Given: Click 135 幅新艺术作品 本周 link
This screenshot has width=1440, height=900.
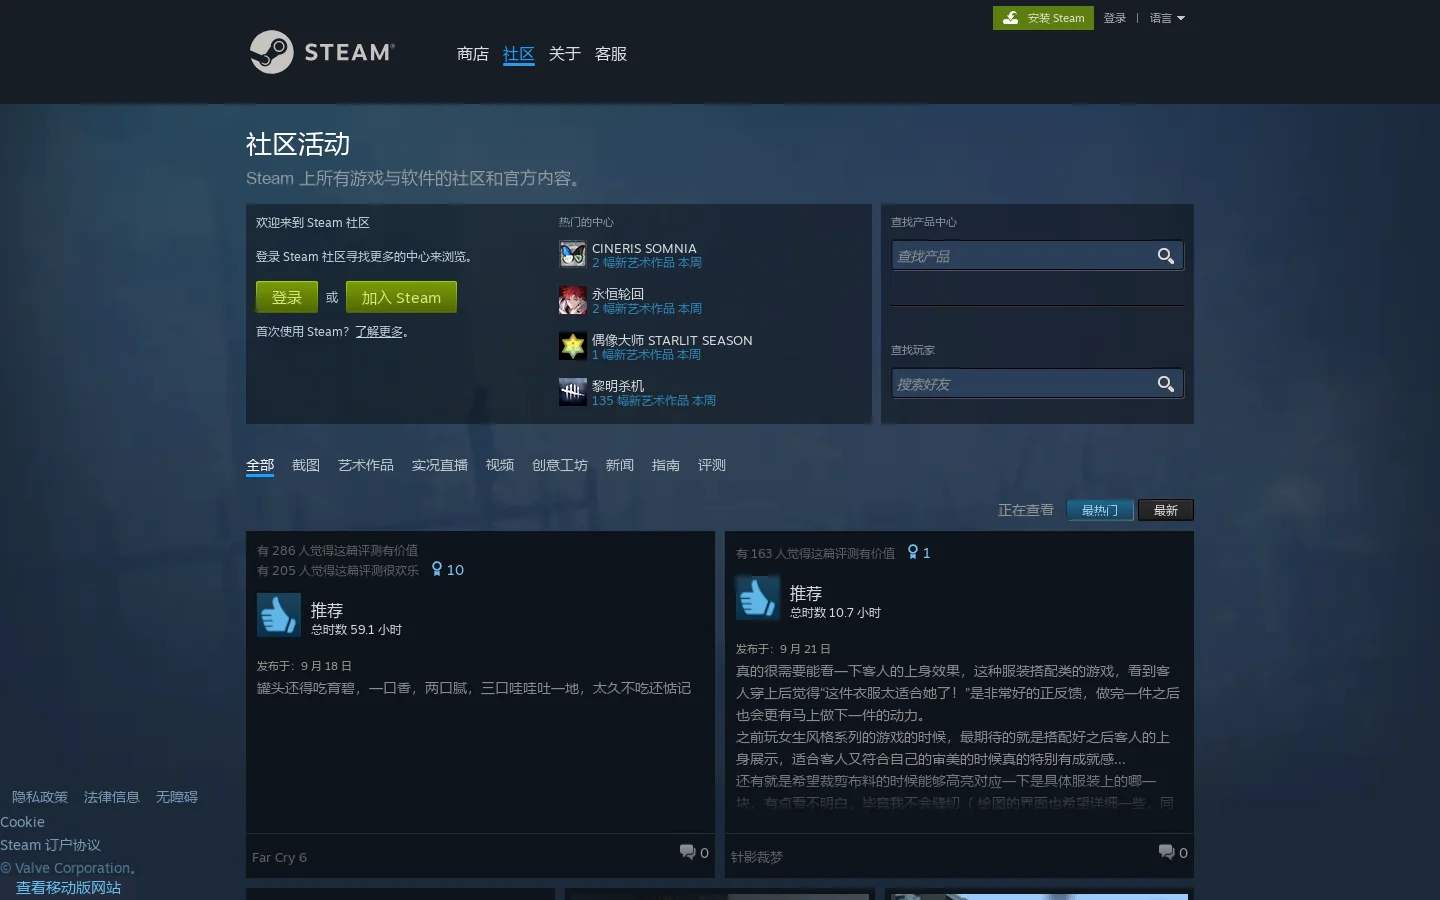Looking at the screenshot, I should point(653,401).
